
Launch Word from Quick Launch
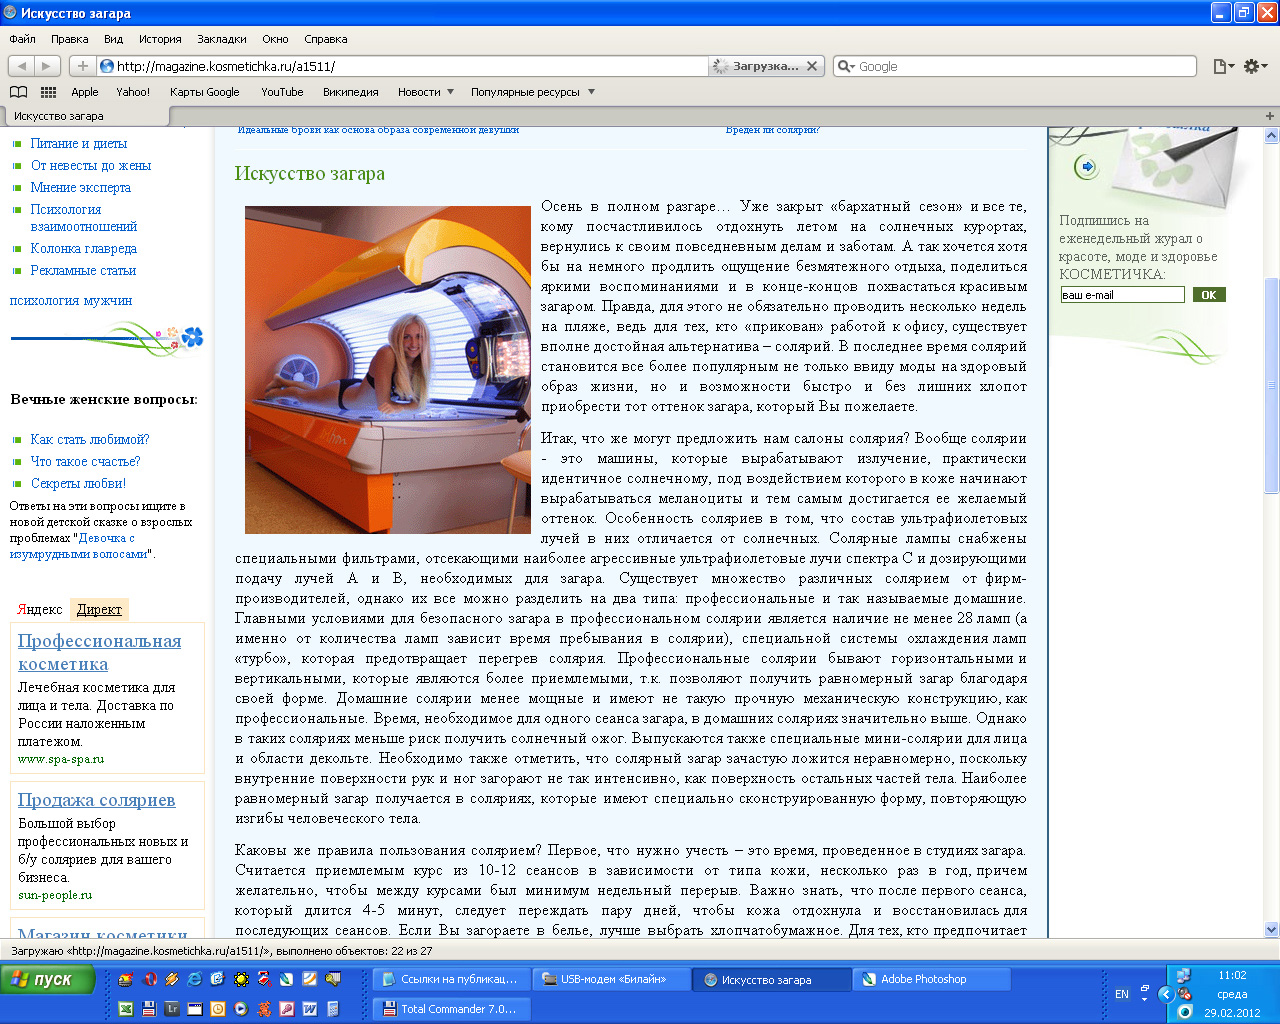pyautogui.click(x=310, y=1008)
